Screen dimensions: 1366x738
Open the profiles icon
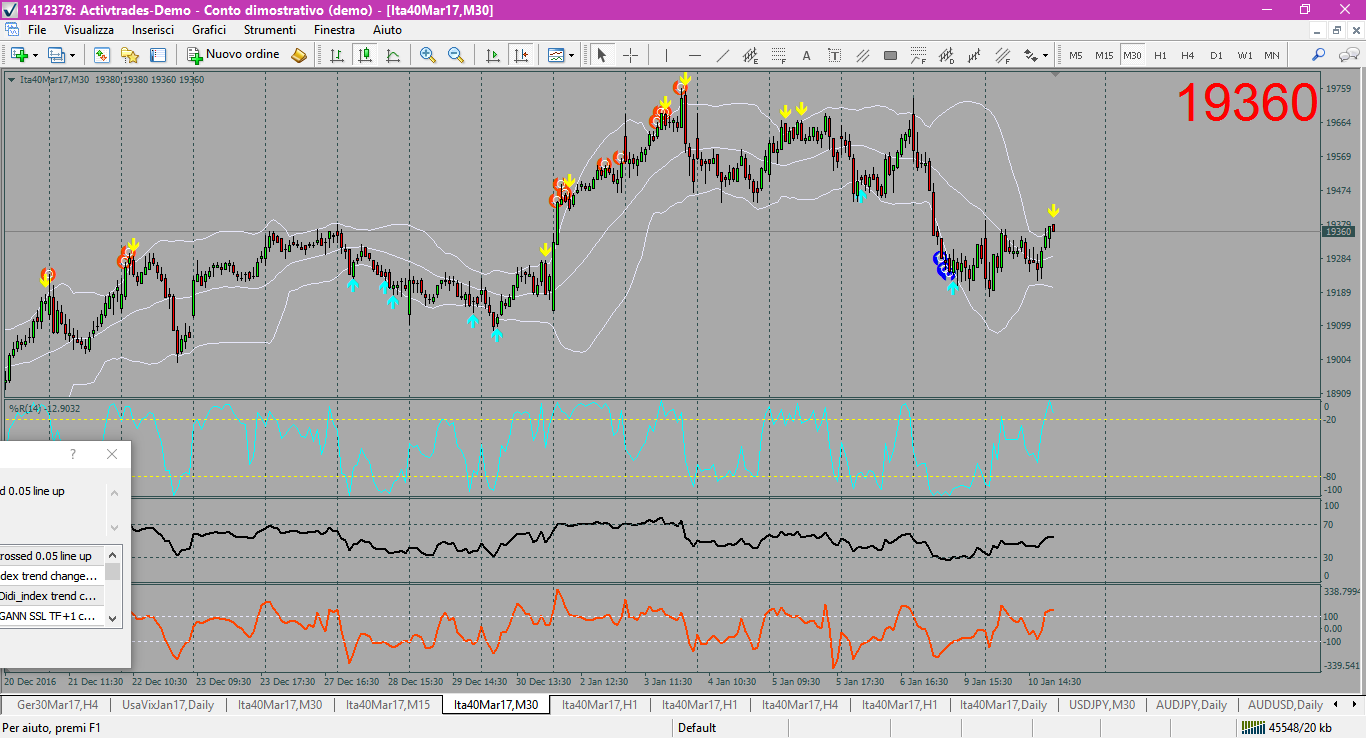pyautogui.click(x=56, y=55)
